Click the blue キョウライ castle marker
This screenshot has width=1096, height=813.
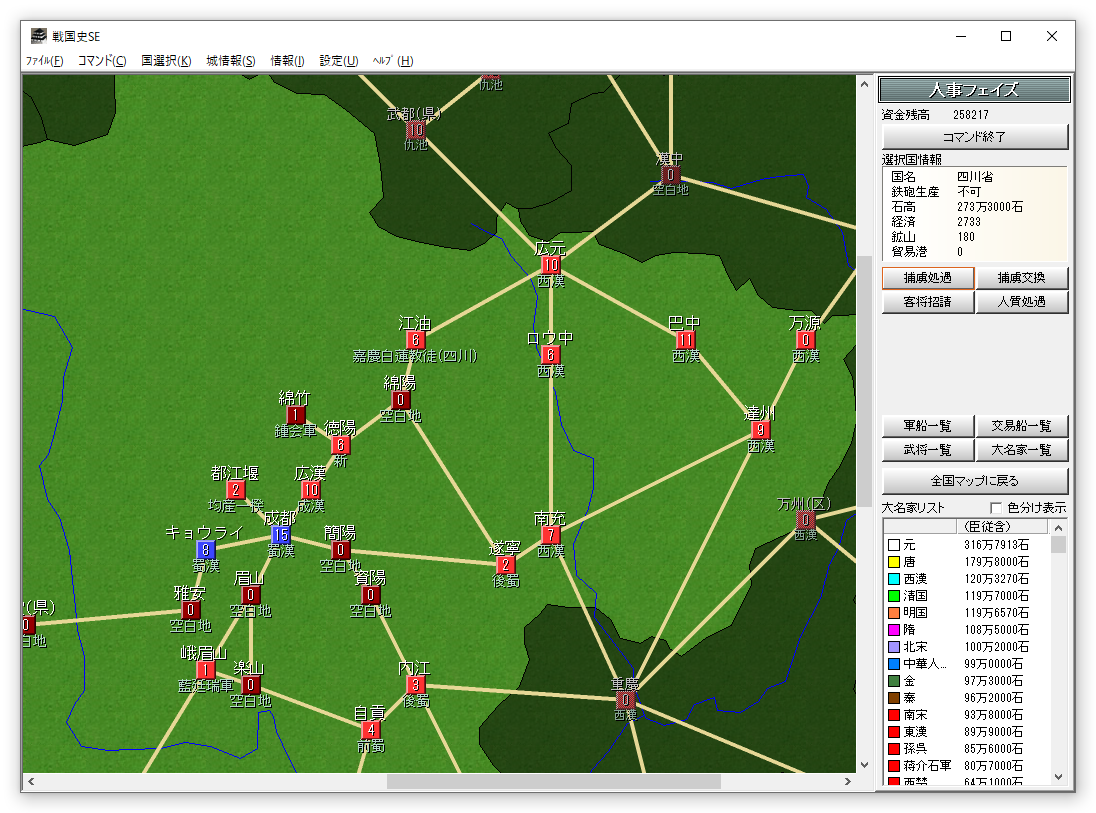(205, 549)
